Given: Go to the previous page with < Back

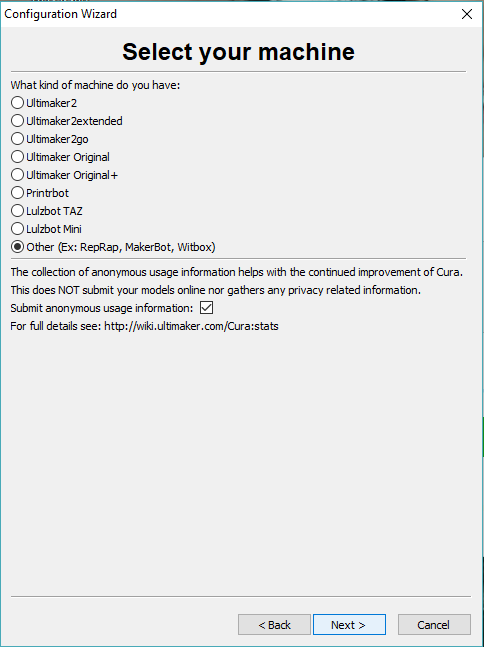Looking at the screenshot, I should point(274,625).
